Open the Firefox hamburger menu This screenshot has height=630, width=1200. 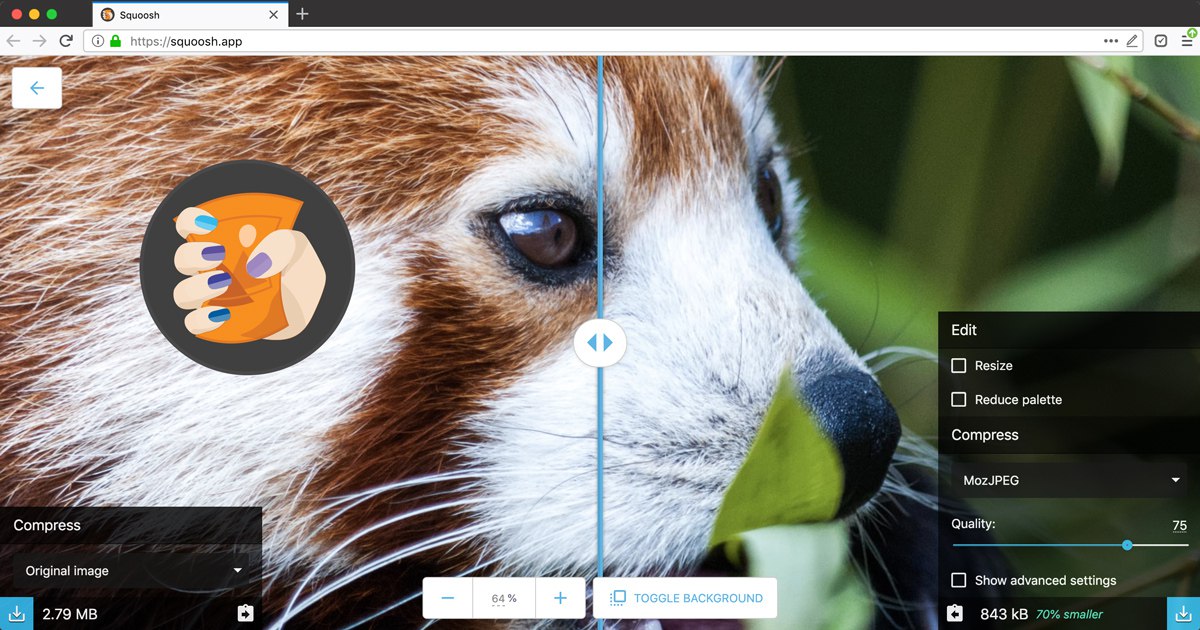pos(1186,41)
